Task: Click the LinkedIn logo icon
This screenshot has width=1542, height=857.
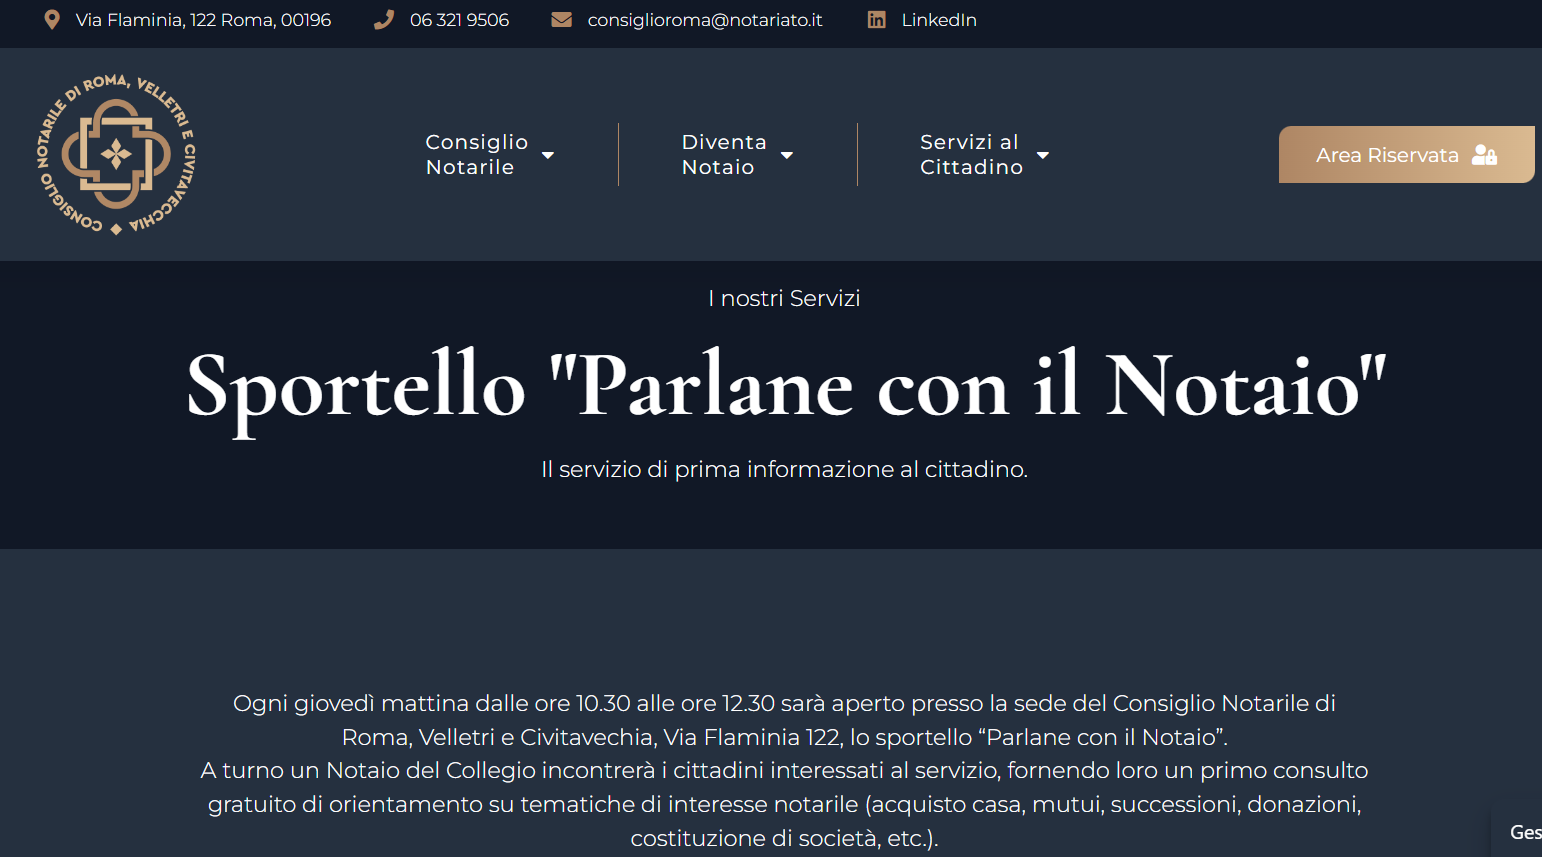Action: pyautogui.click(x=876, y=20)
